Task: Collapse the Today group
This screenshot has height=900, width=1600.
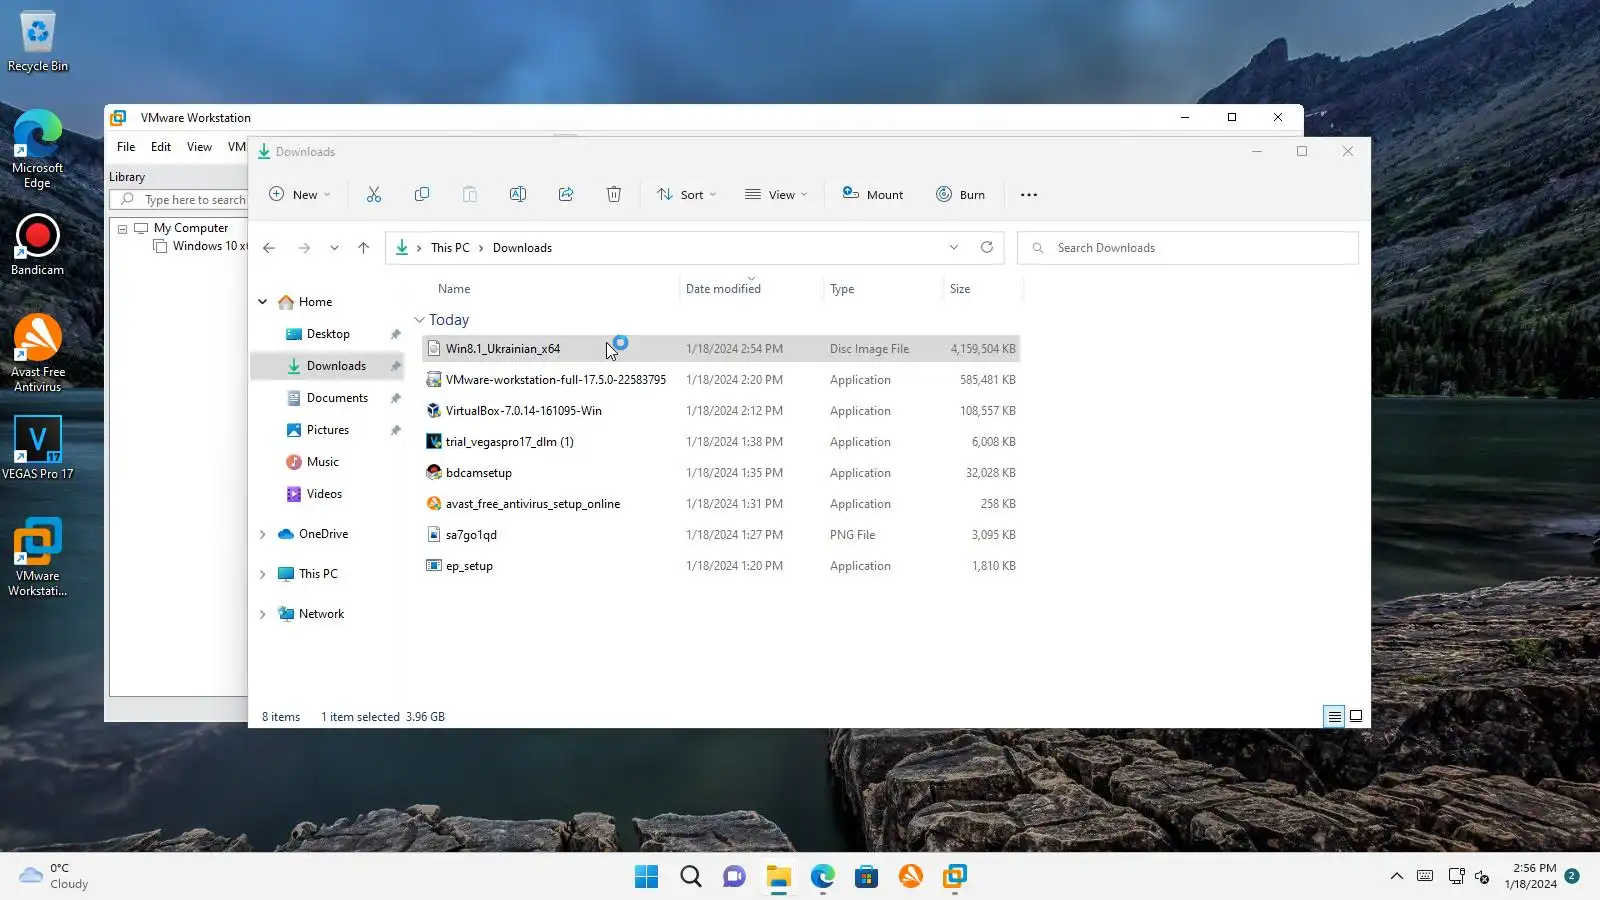Action: pyautogui.click(x=420, y=320)
